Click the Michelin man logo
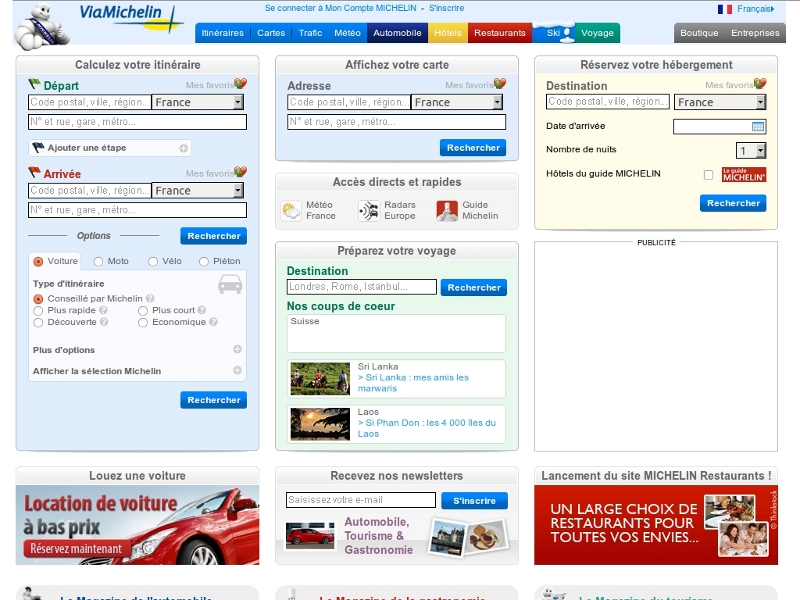800x600 pixels. point(42,25)
